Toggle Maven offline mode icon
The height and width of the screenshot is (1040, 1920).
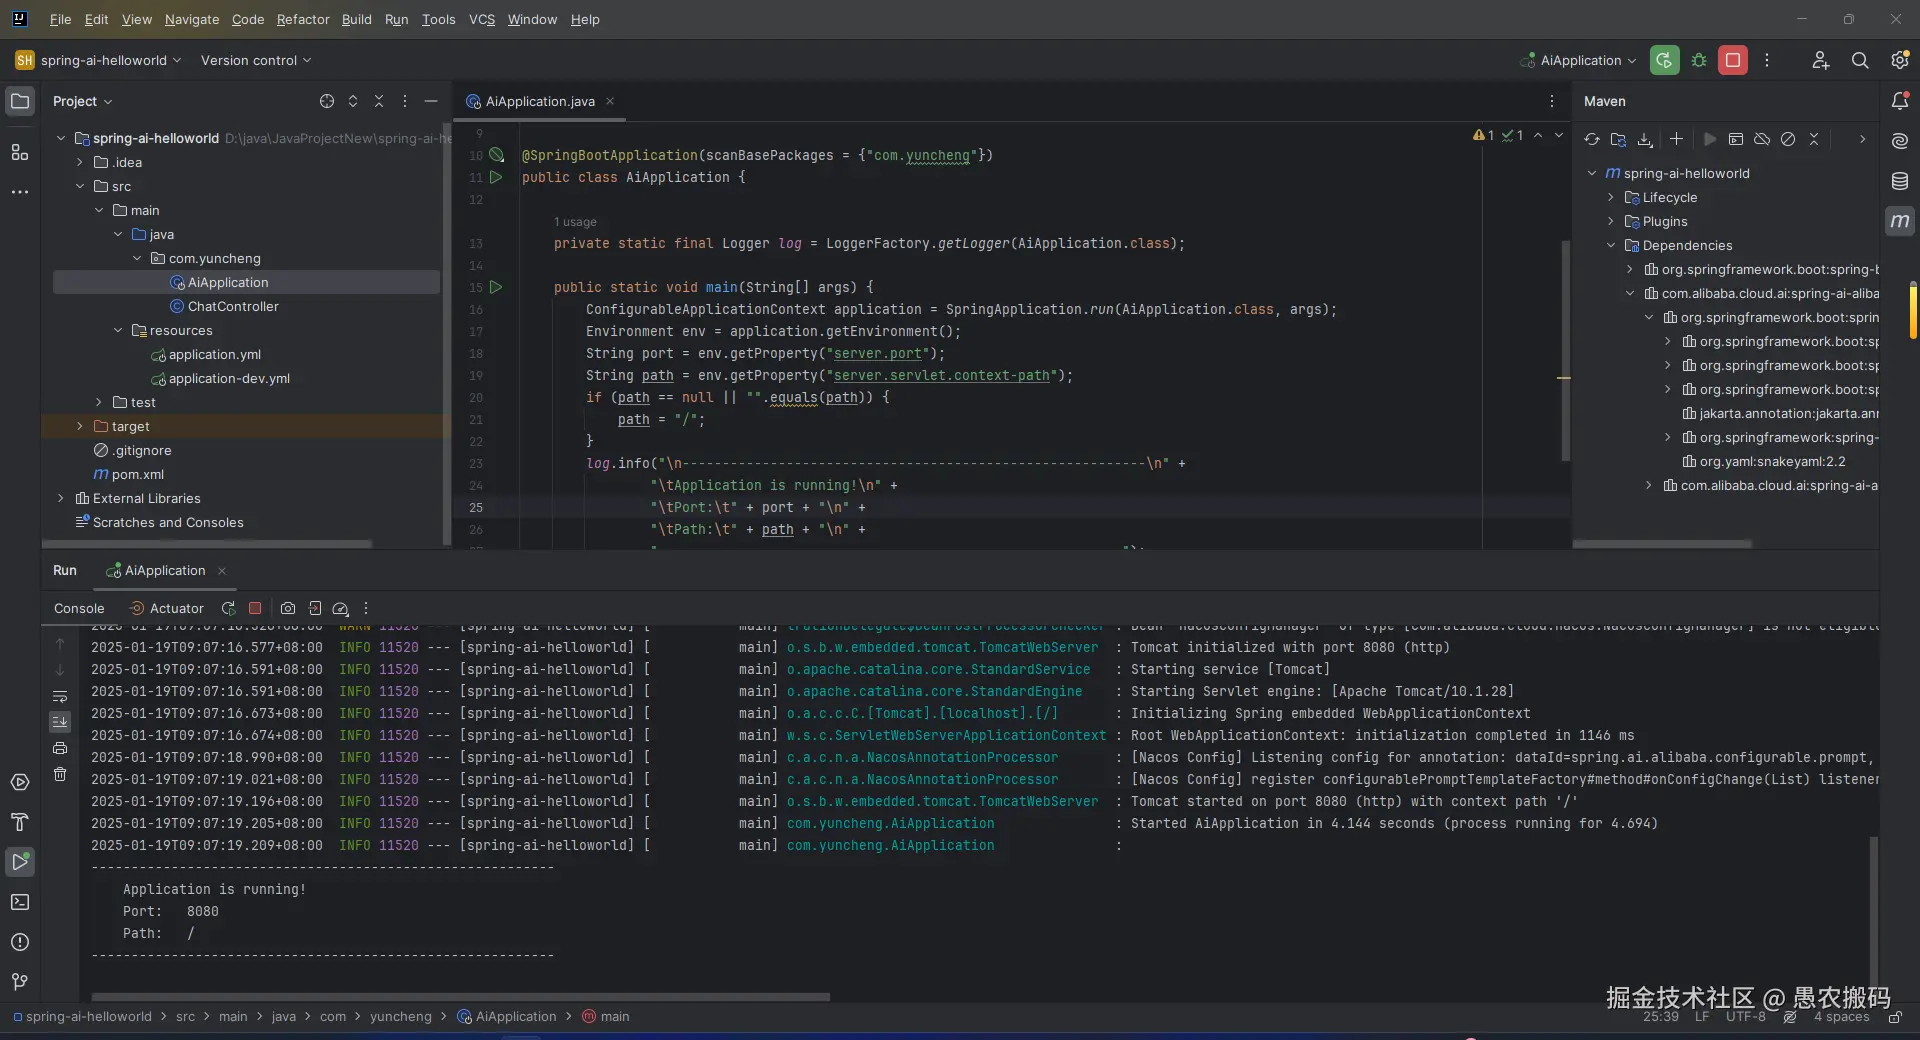point(1762,139)
